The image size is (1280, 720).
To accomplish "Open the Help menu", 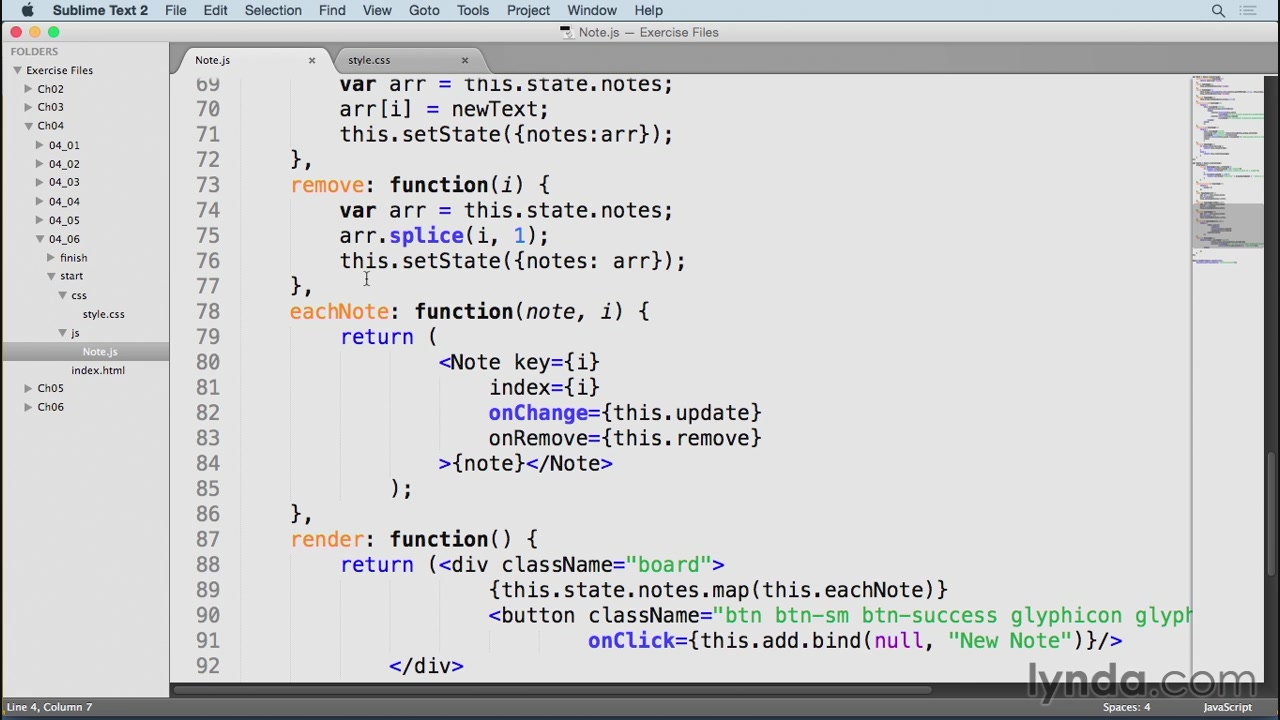I will click(648, 10).
